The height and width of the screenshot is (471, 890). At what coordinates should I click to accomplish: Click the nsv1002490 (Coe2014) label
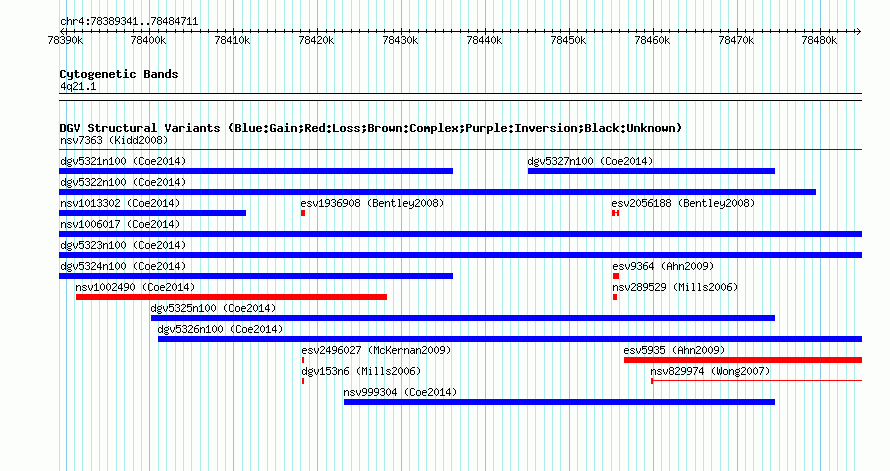[135, 287]
